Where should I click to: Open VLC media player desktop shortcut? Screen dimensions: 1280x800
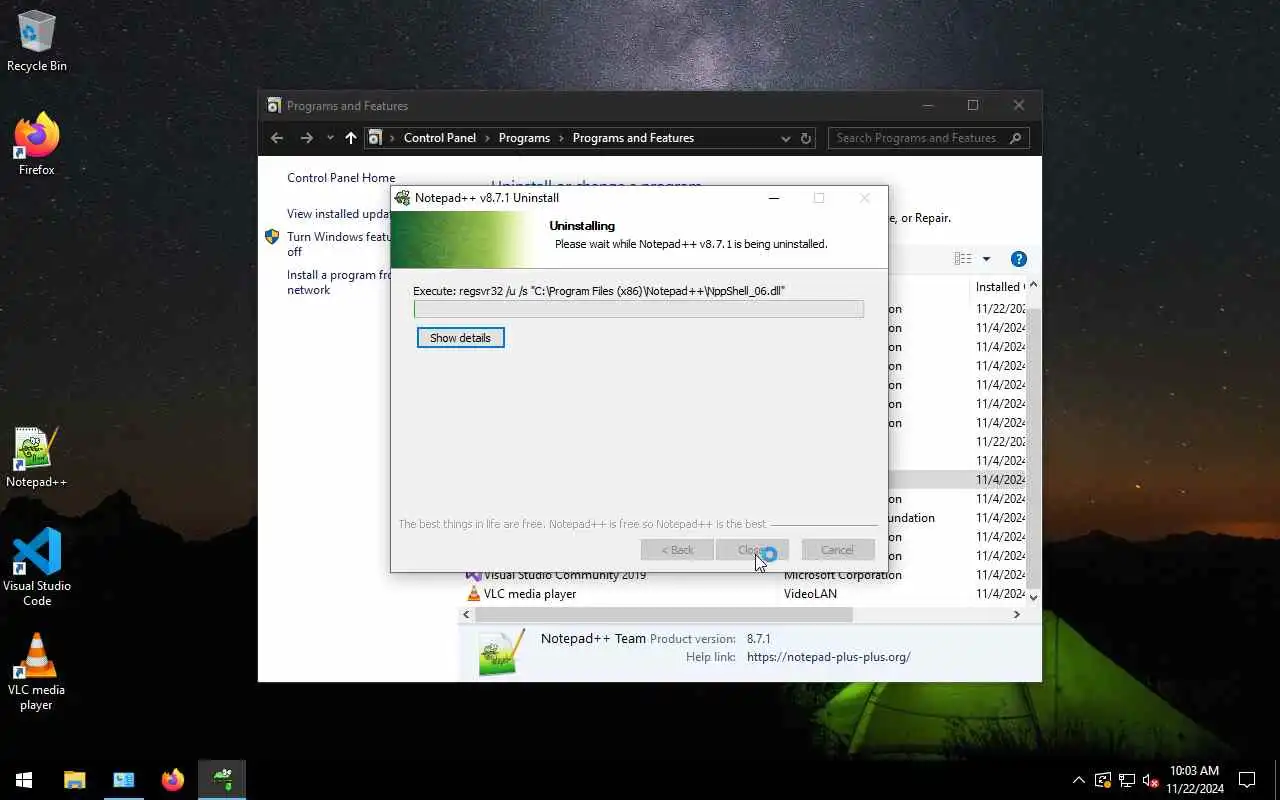(x=37, y=672)
